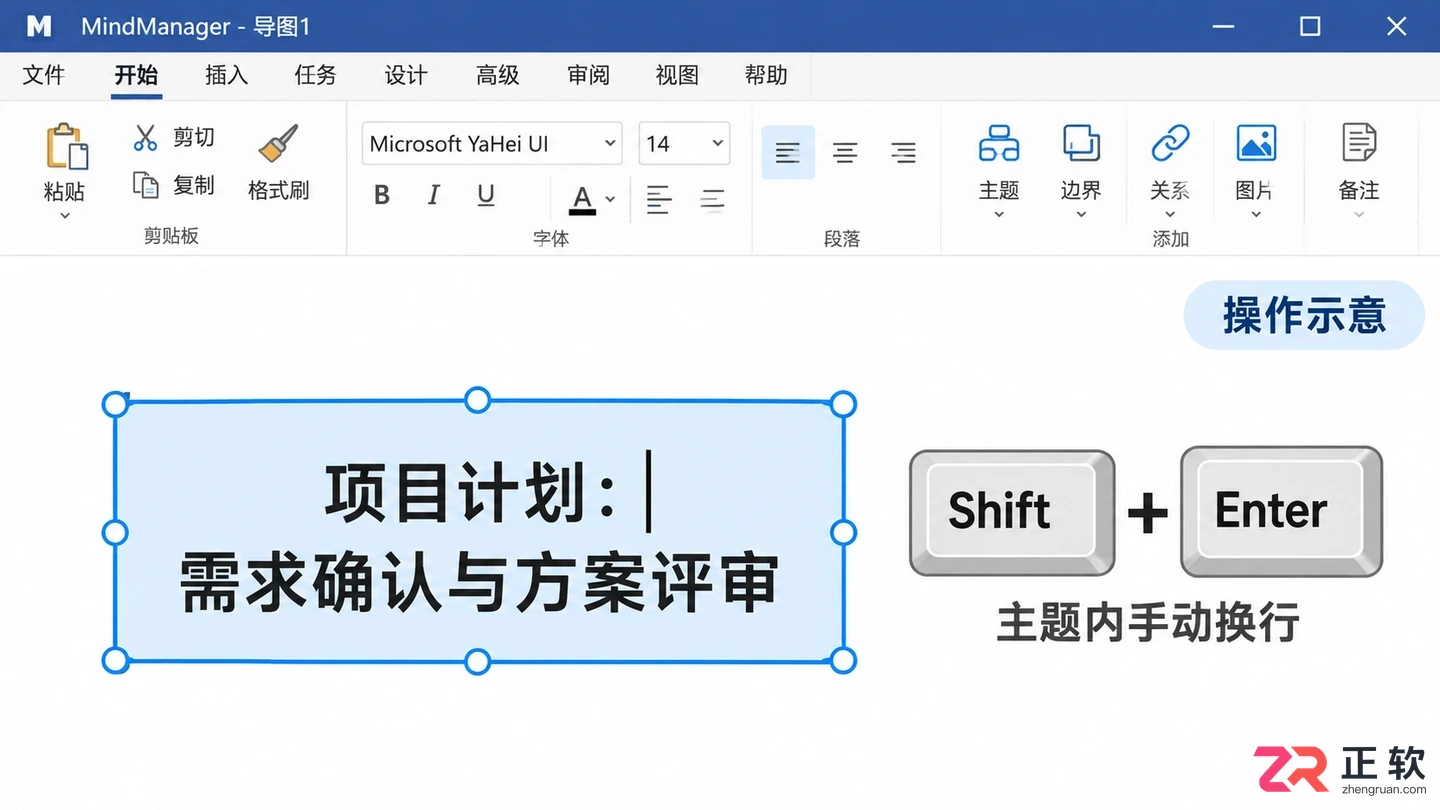Click the Notes (备注) icon
This screenshot has height=810, width=1440.
(1359, 144)
